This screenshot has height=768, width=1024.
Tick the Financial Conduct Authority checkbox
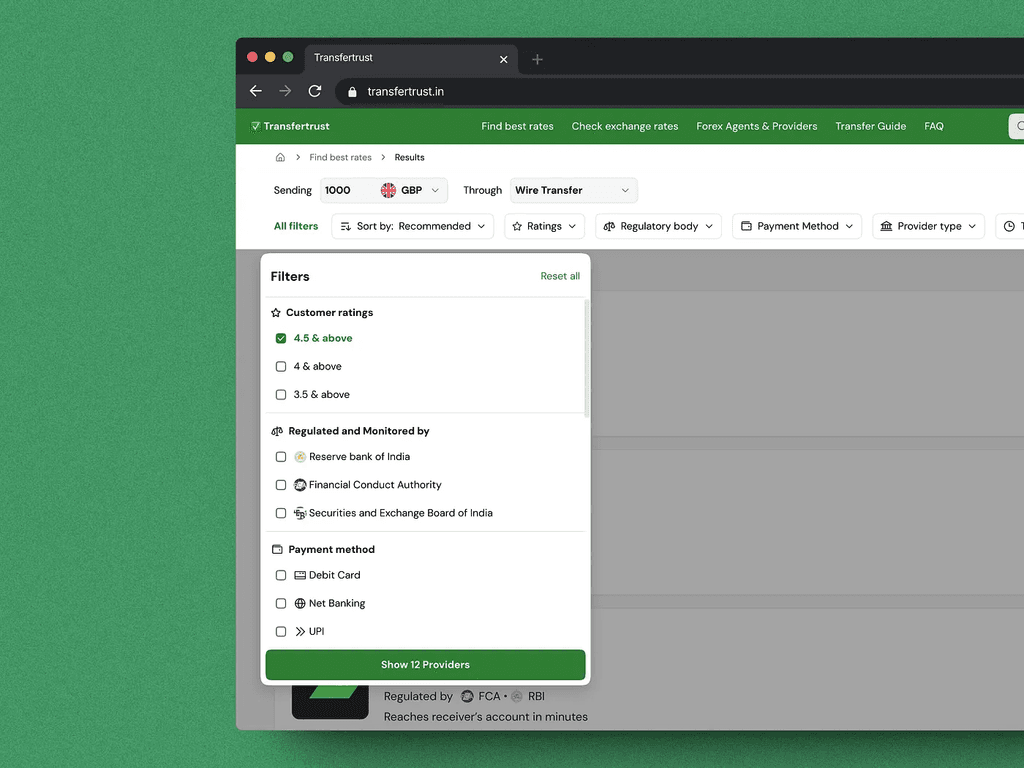click(x=281, y=485)
